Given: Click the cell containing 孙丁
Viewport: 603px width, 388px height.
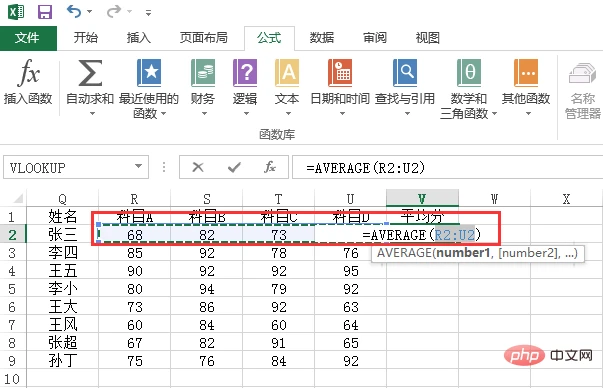Looking at the screenshot, I should pos(62,361).
